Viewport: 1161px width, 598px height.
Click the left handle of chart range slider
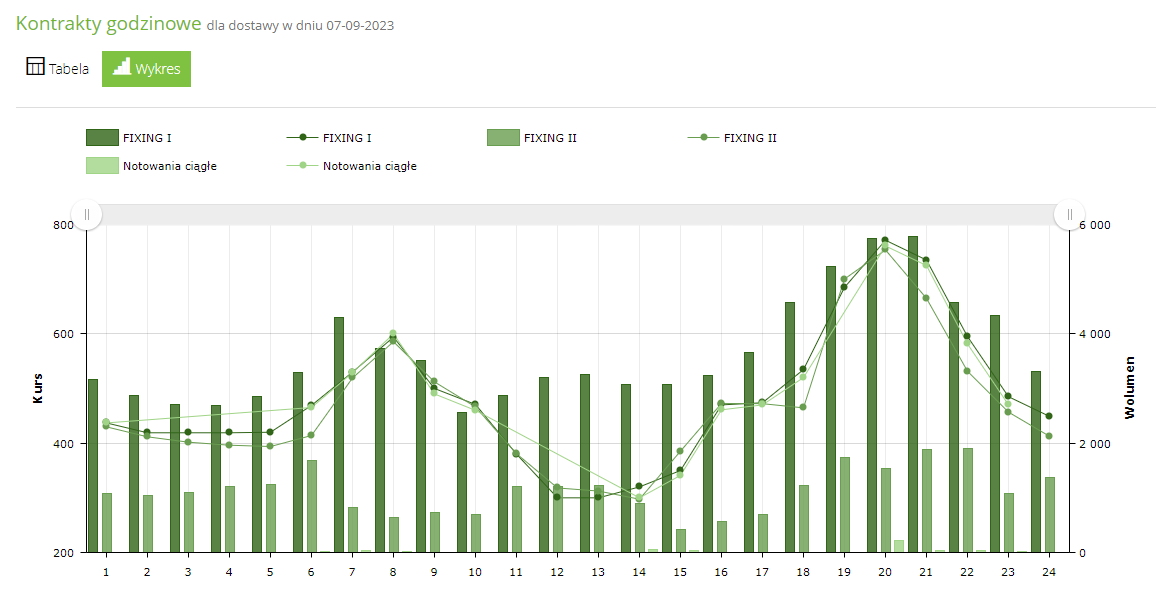click(87, 214)
